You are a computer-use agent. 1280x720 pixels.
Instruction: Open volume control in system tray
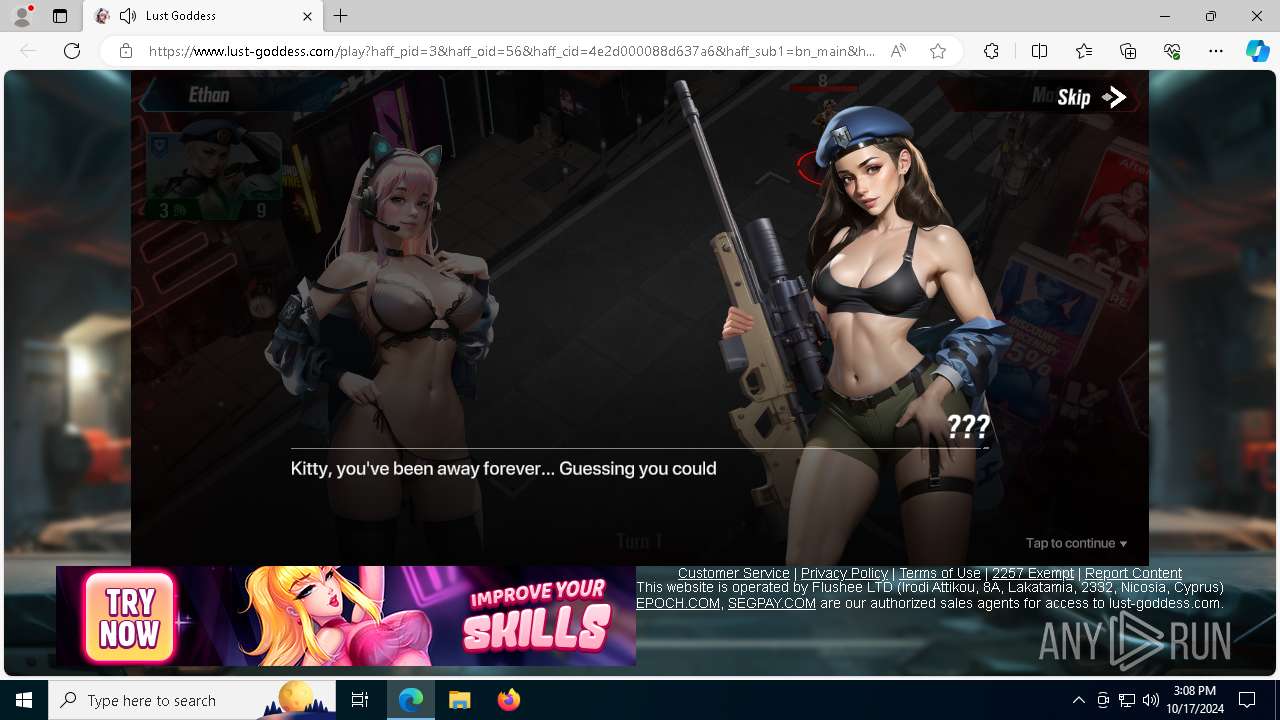point(1150,700)
